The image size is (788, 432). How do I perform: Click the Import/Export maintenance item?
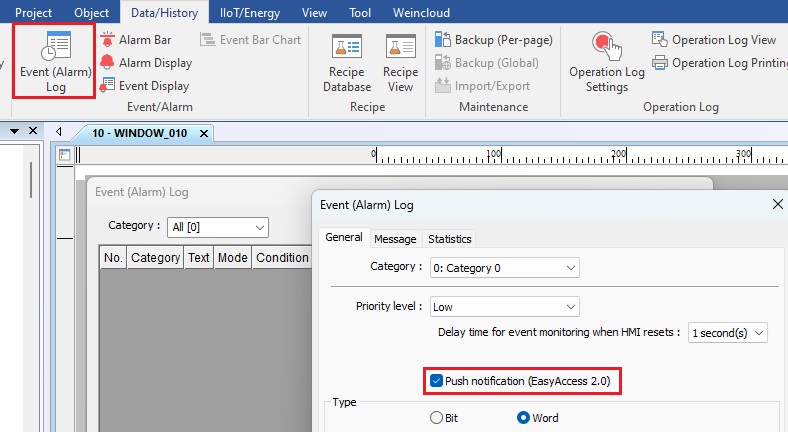coord(482,86)
